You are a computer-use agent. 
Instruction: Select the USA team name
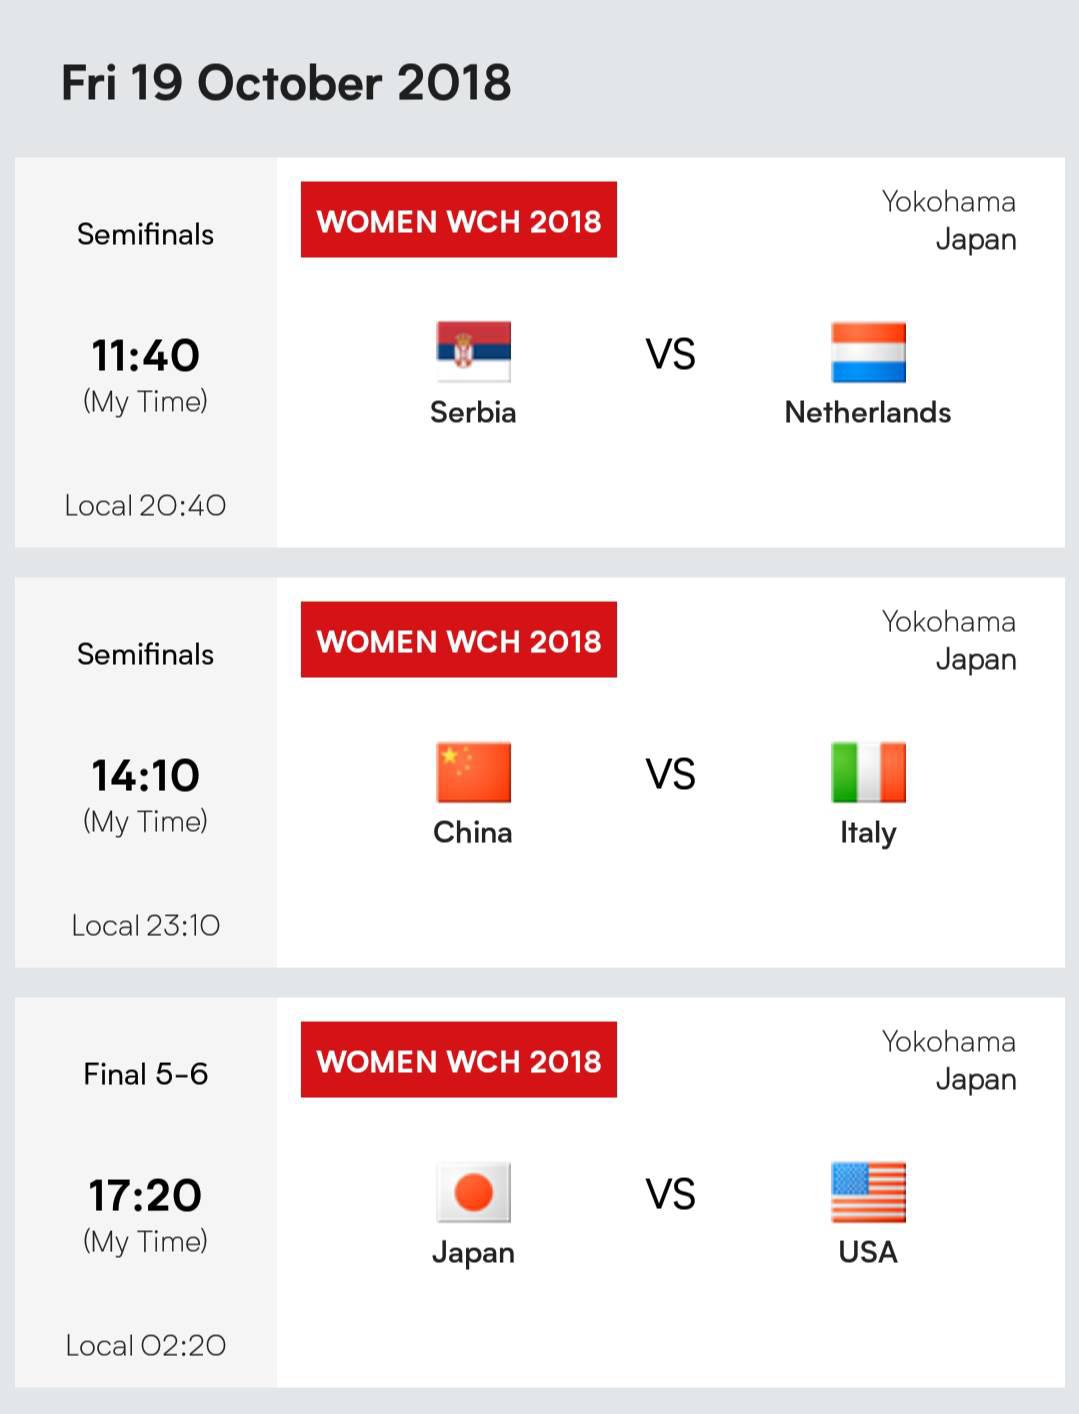tap(868, 1252)
